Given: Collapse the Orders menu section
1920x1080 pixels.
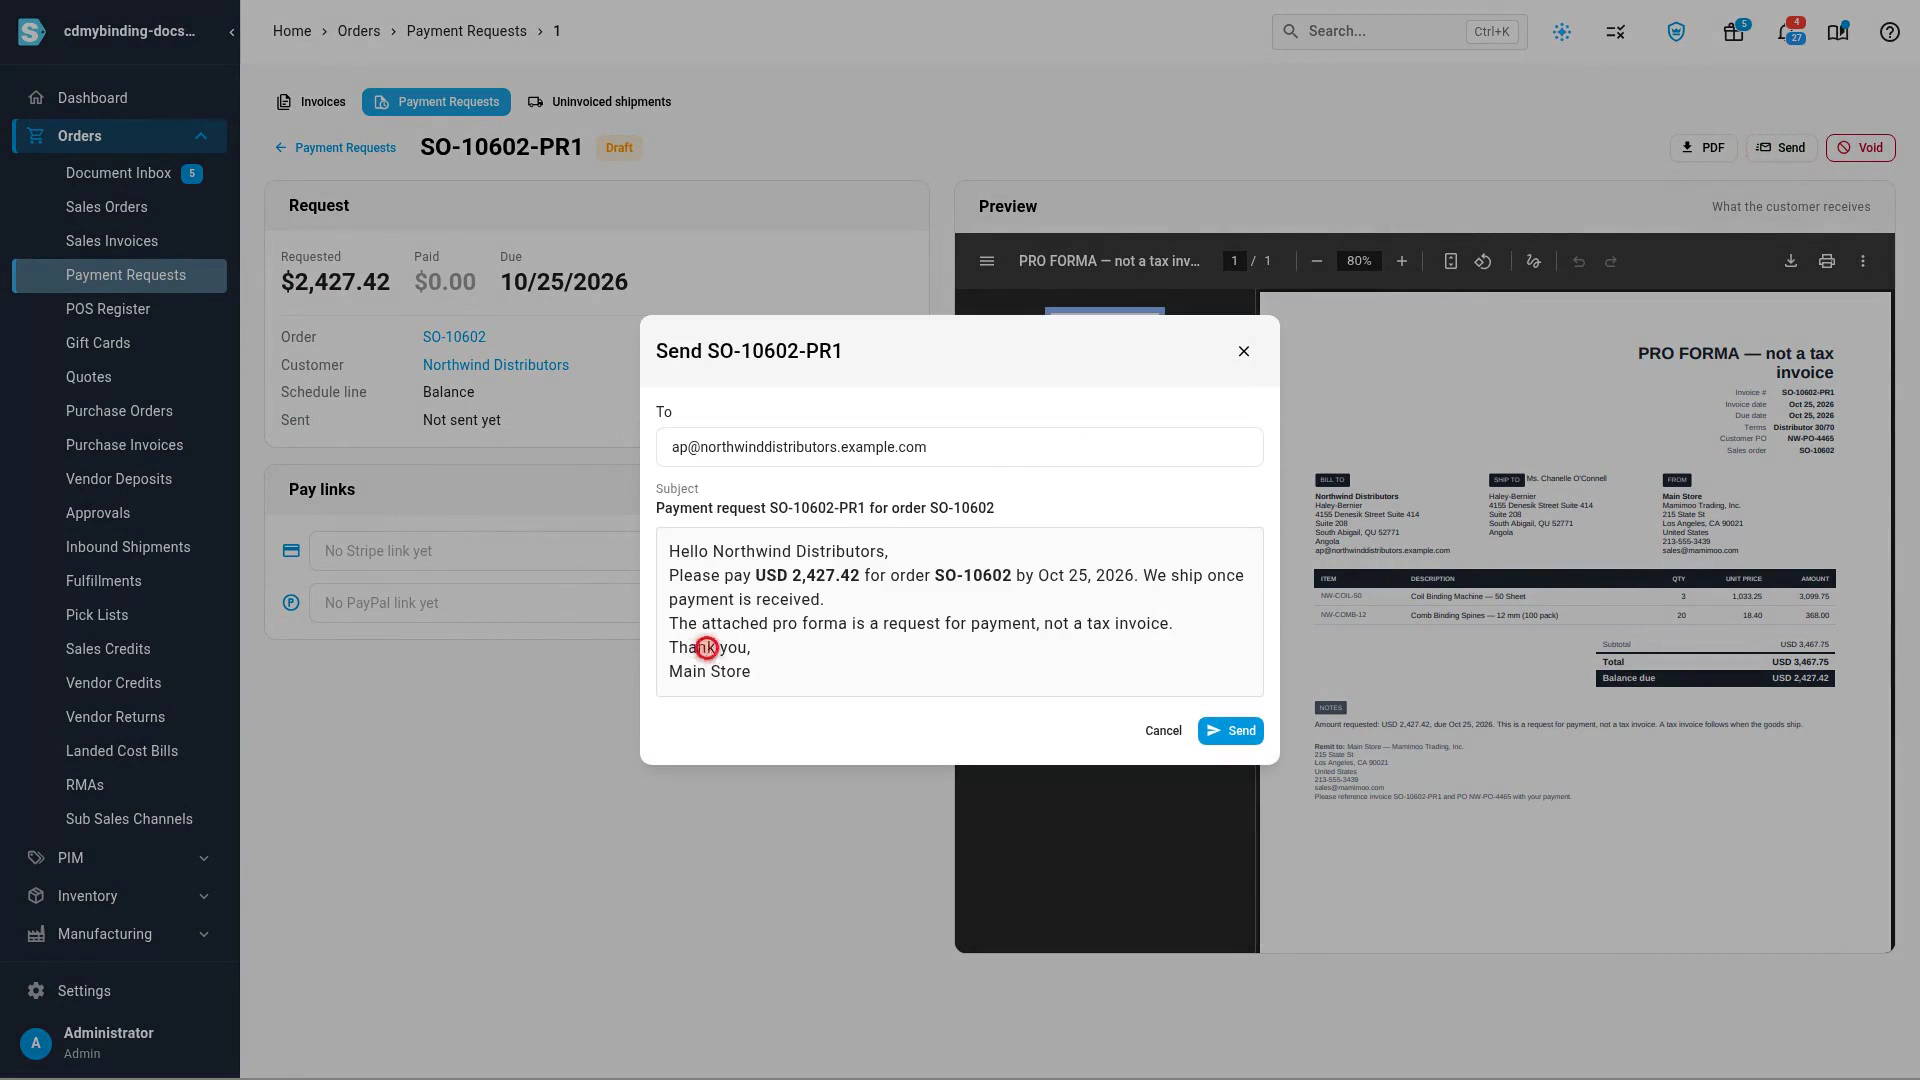Looking at the screenshot, I should [201, 136].
